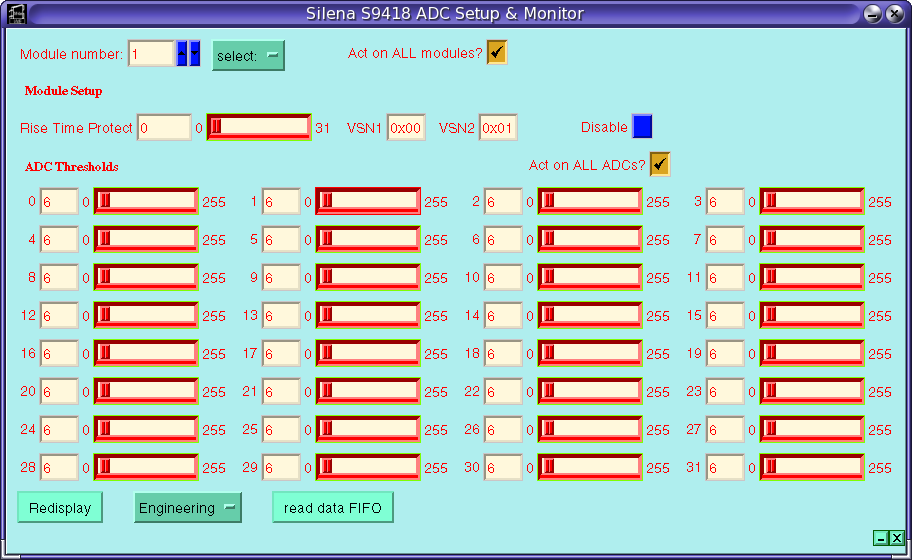Viewport: 912px width, 560px height.
Task: Click the green X button at bottom right
Action: tap(897, 538)
